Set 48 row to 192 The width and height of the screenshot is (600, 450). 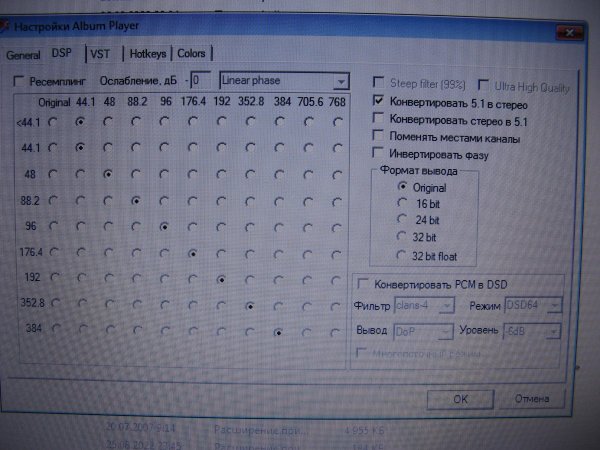[x=221, y=174]
